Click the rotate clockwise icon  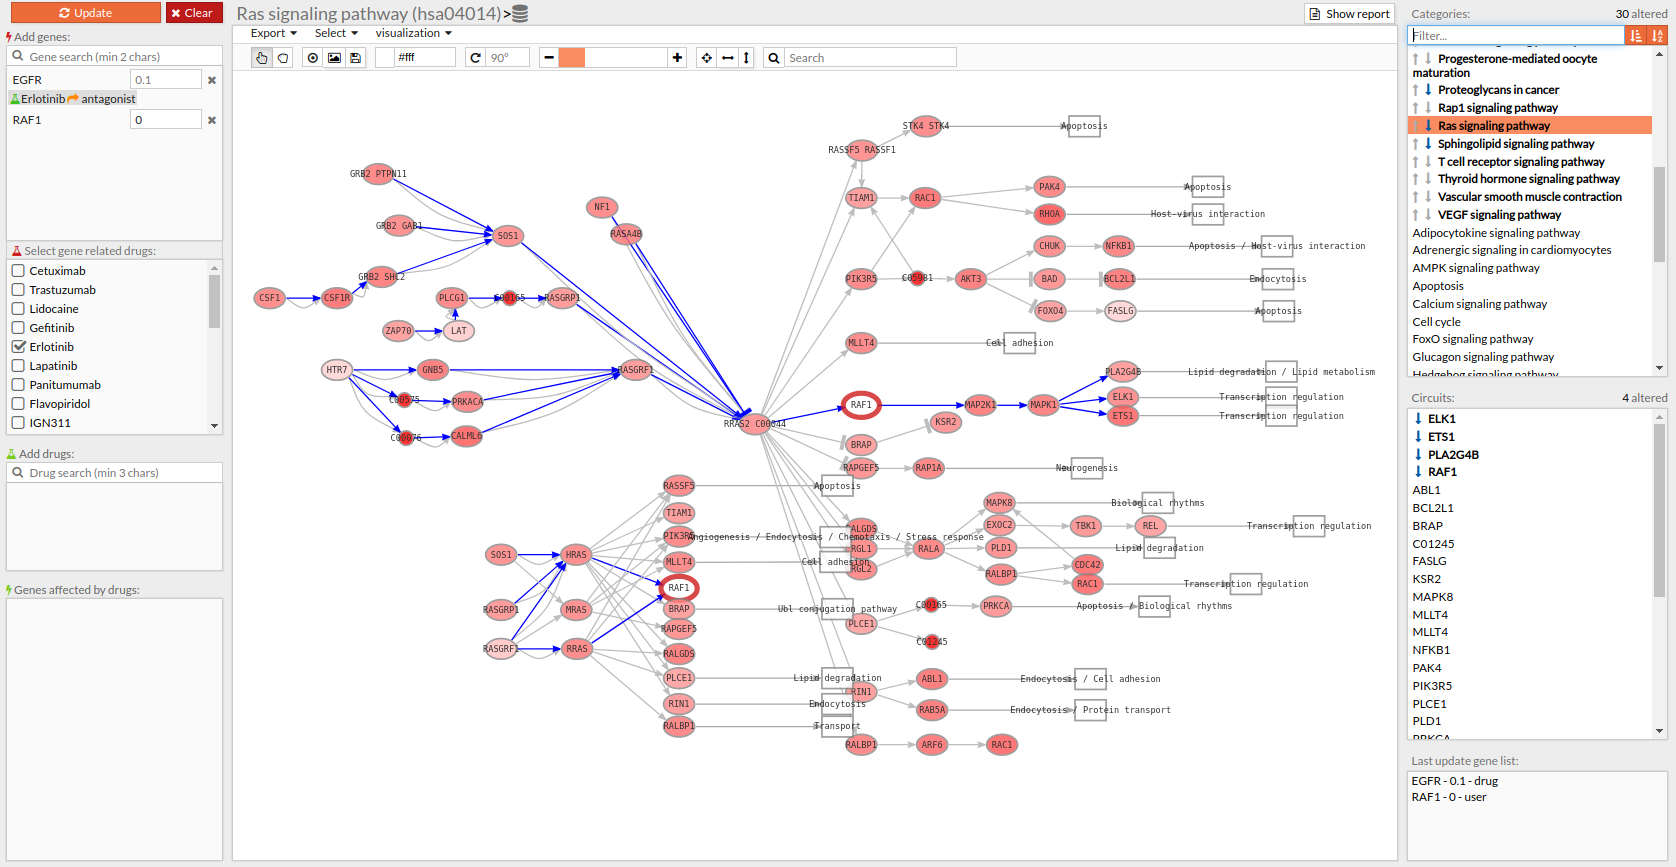(x=476, y=58)
